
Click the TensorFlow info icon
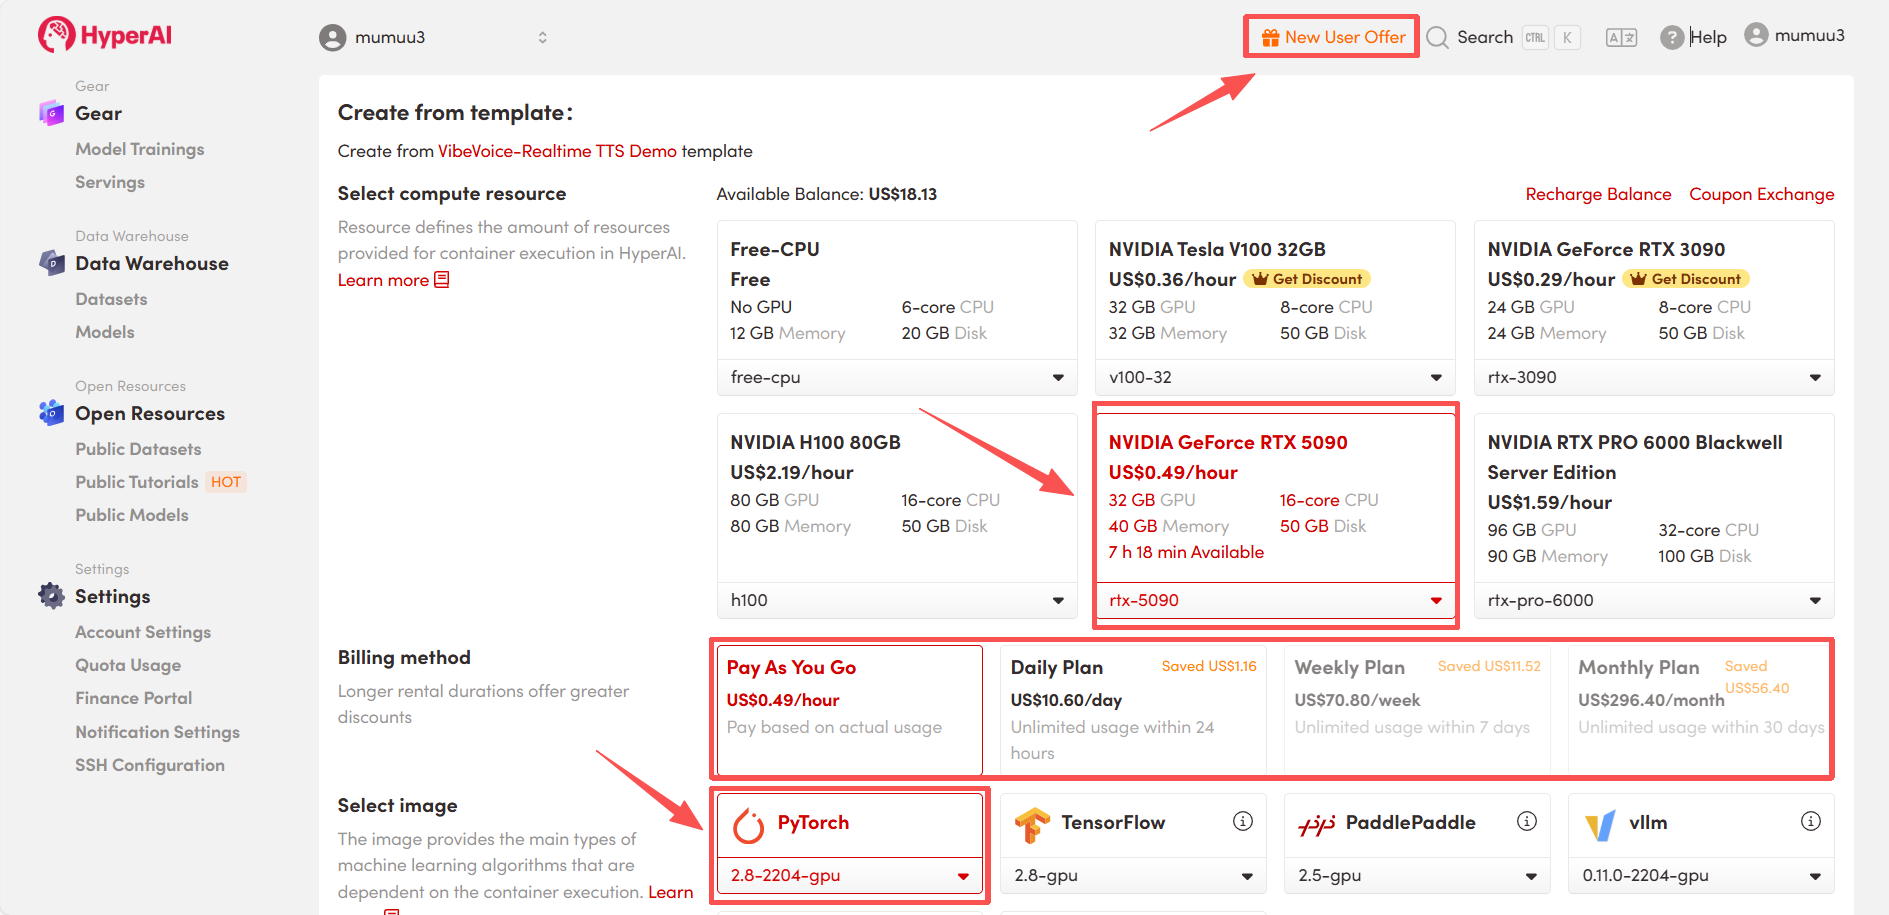[x=1242, y=821]
